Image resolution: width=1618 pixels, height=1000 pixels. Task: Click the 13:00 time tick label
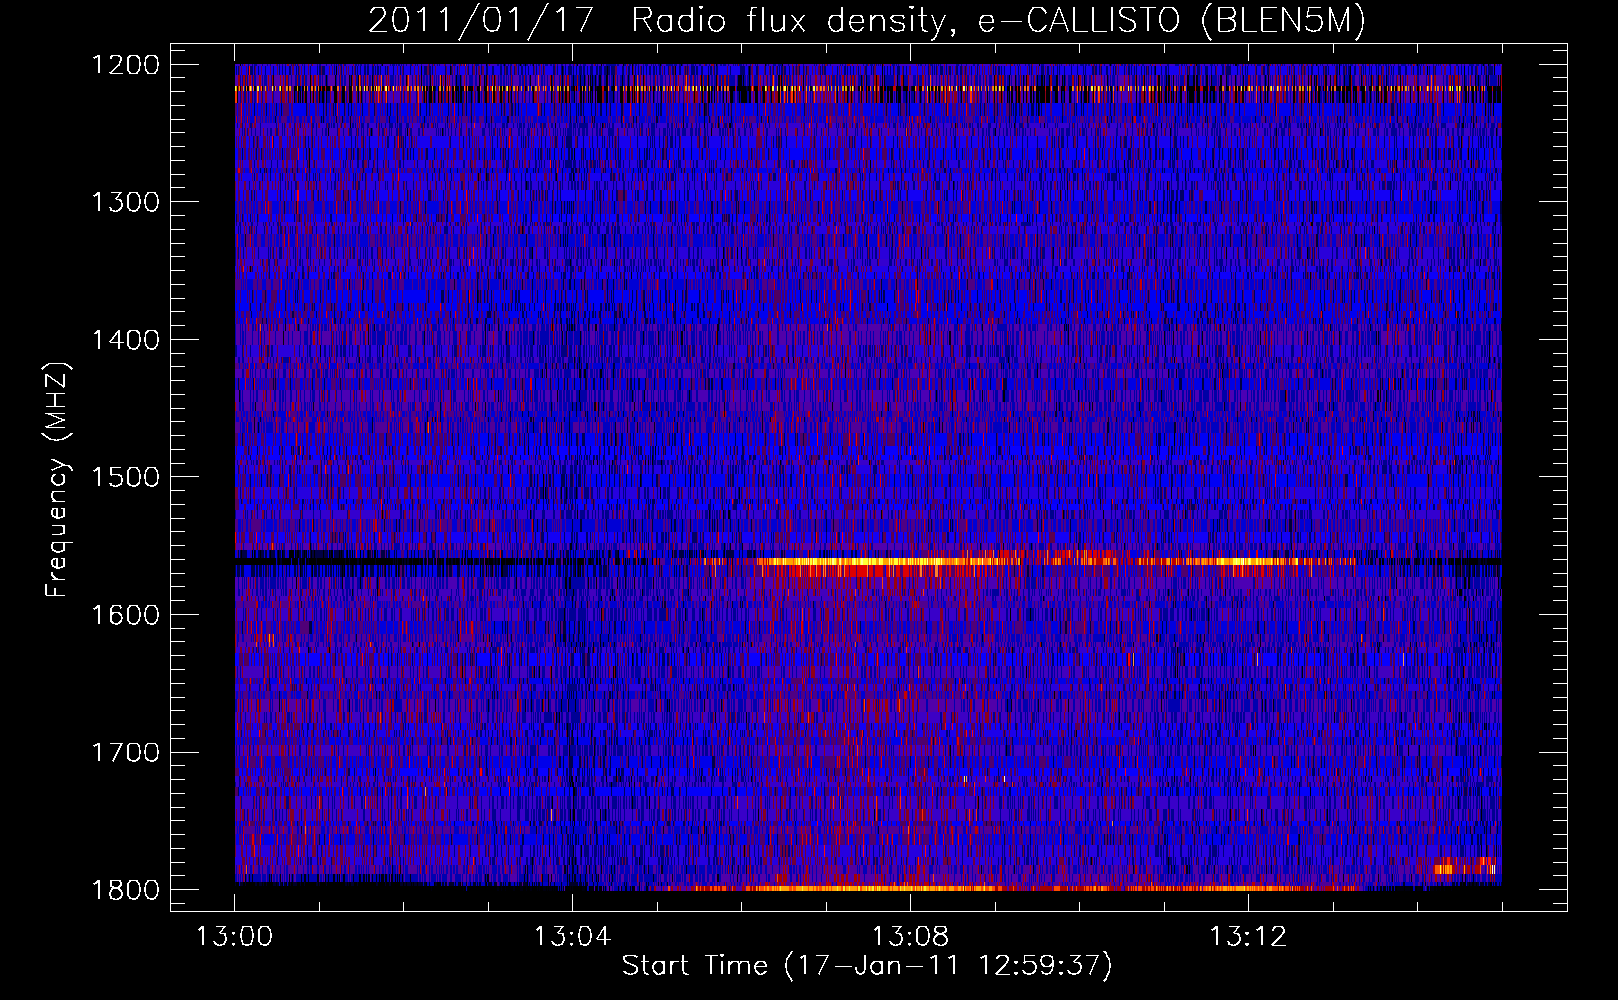tap(235, 937)
